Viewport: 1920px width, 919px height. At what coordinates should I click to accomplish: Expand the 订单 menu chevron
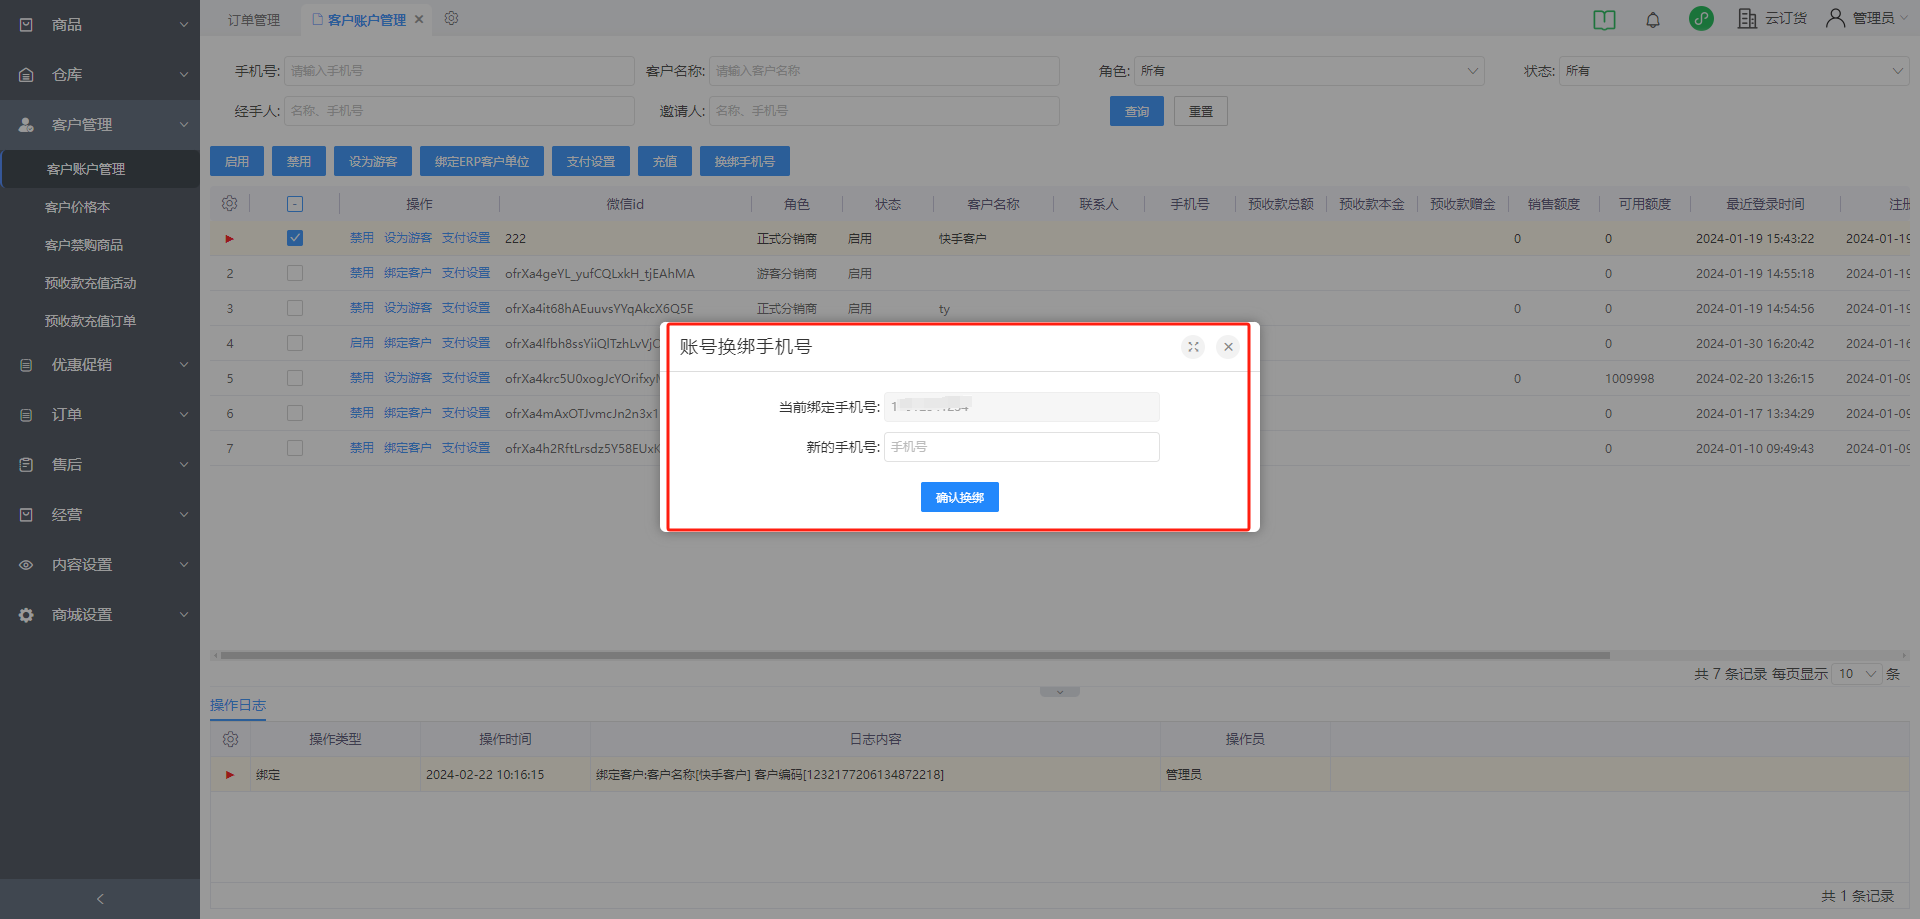pos(184,415)
